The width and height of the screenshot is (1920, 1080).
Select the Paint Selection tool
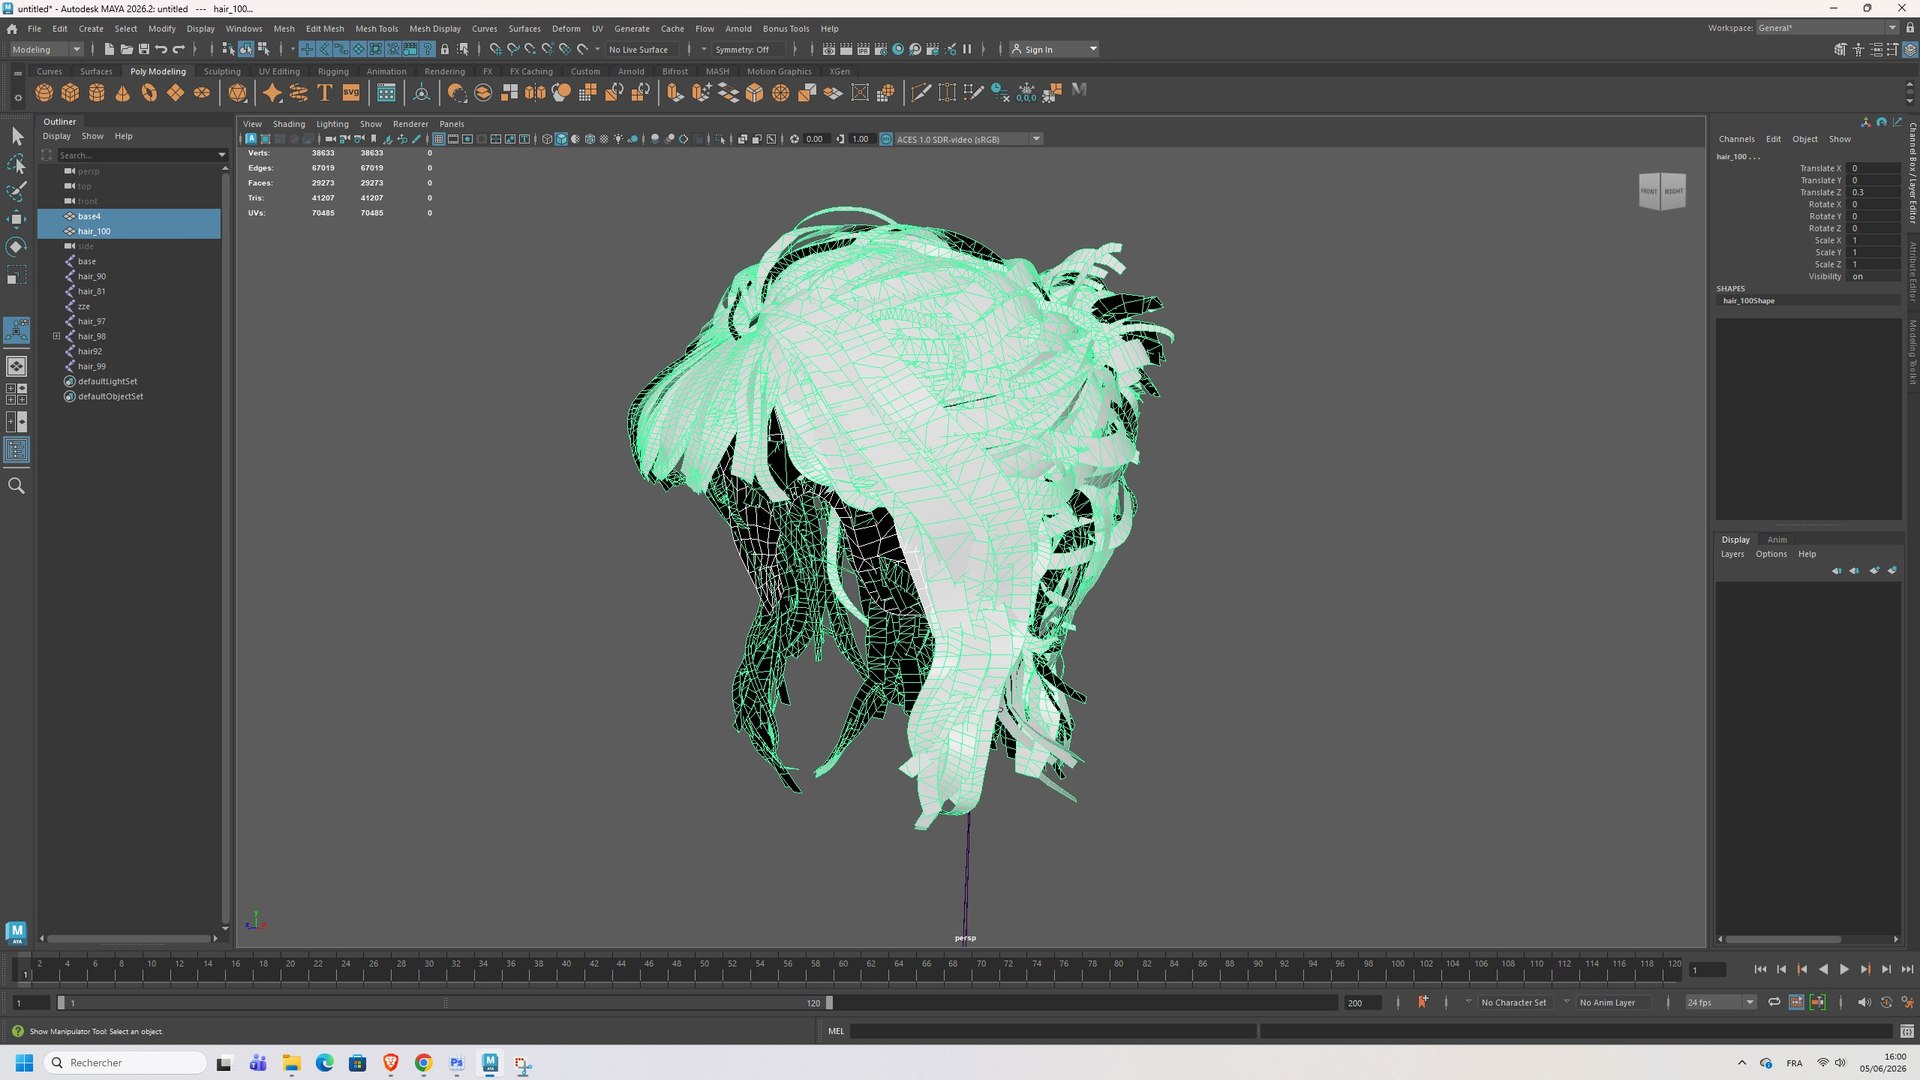click(16, 191)
